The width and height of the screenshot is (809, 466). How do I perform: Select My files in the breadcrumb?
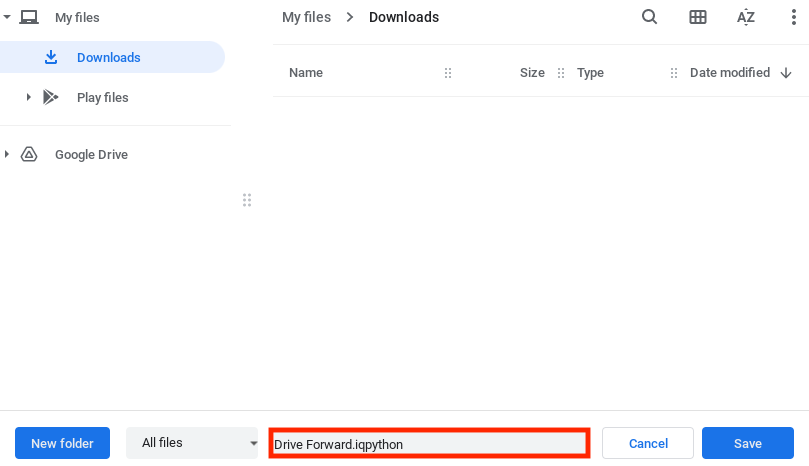(x=305, y=17)
